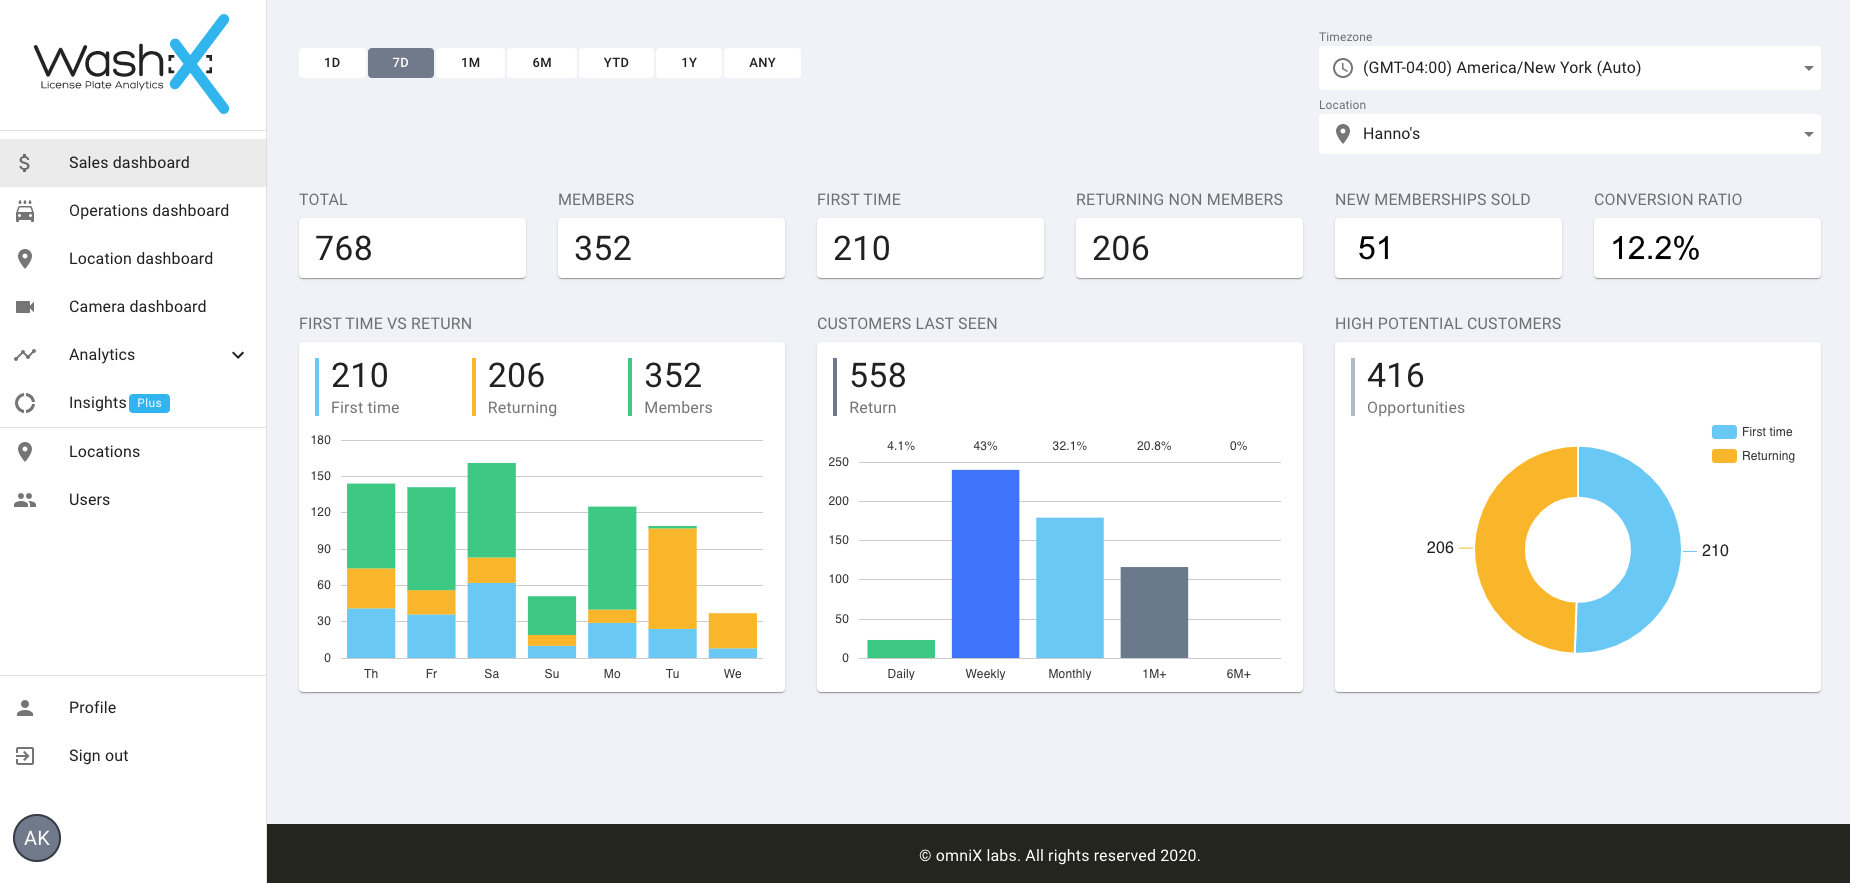Click the Weekly bar in Customers Last Seen
The width and height of the screenshot is (1850, 883).
(x=985, y=563)
